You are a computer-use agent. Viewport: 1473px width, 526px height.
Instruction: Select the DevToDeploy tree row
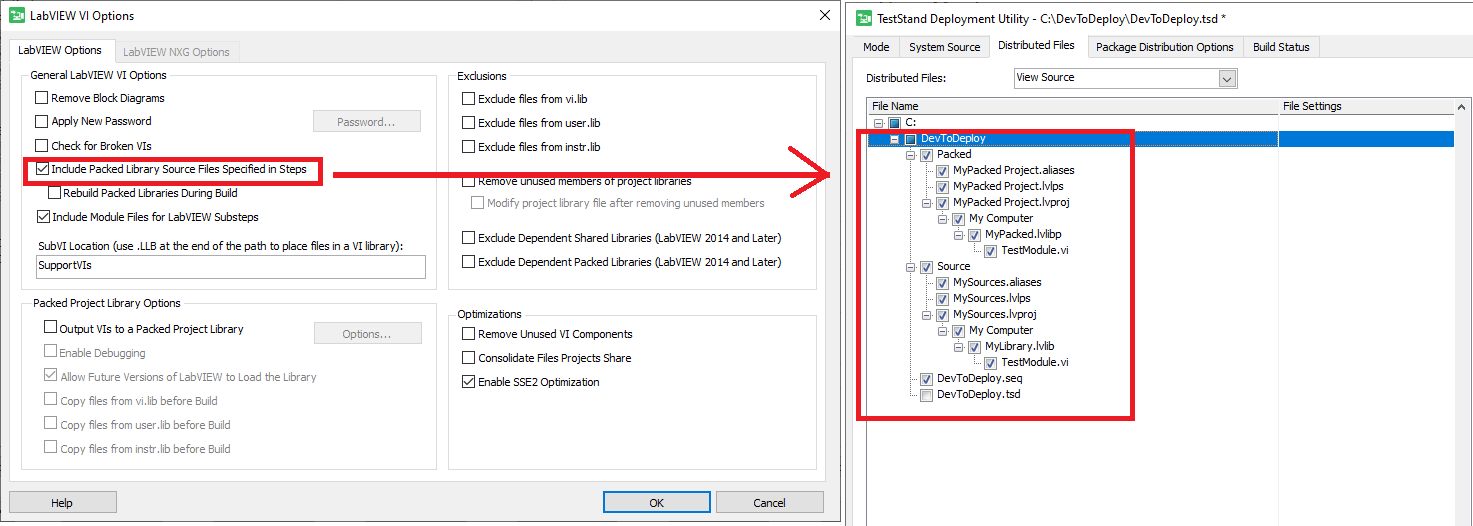1160,139
